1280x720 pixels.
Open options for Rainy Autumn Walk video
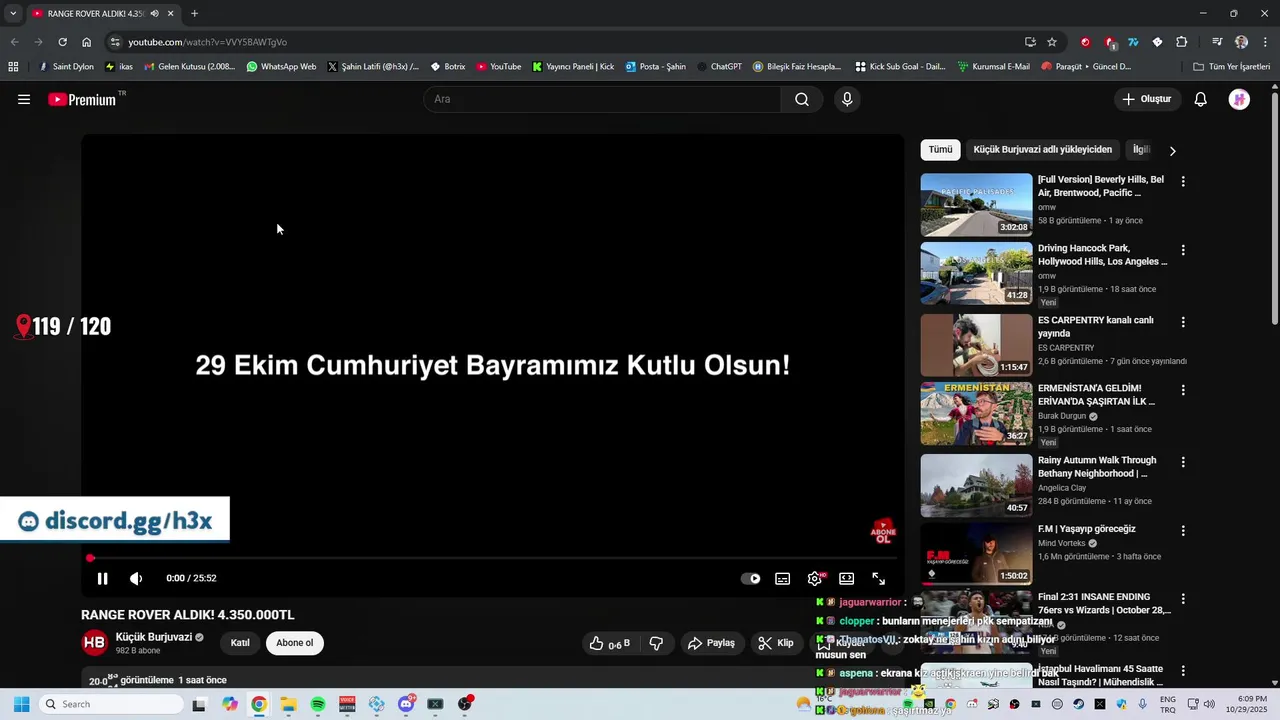pyautogui.click(x=1183, y=462)
